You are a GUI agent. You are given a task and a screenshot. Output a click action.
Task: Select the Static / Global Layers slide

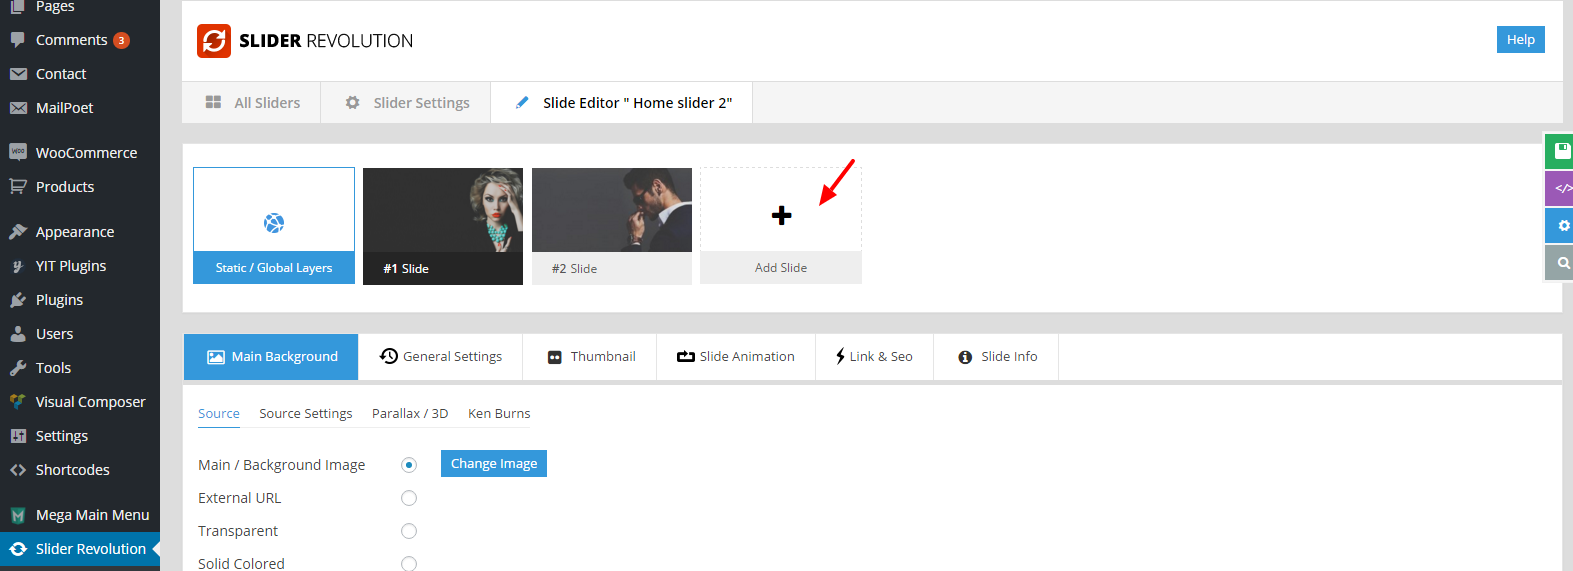[x=274, y=226]
